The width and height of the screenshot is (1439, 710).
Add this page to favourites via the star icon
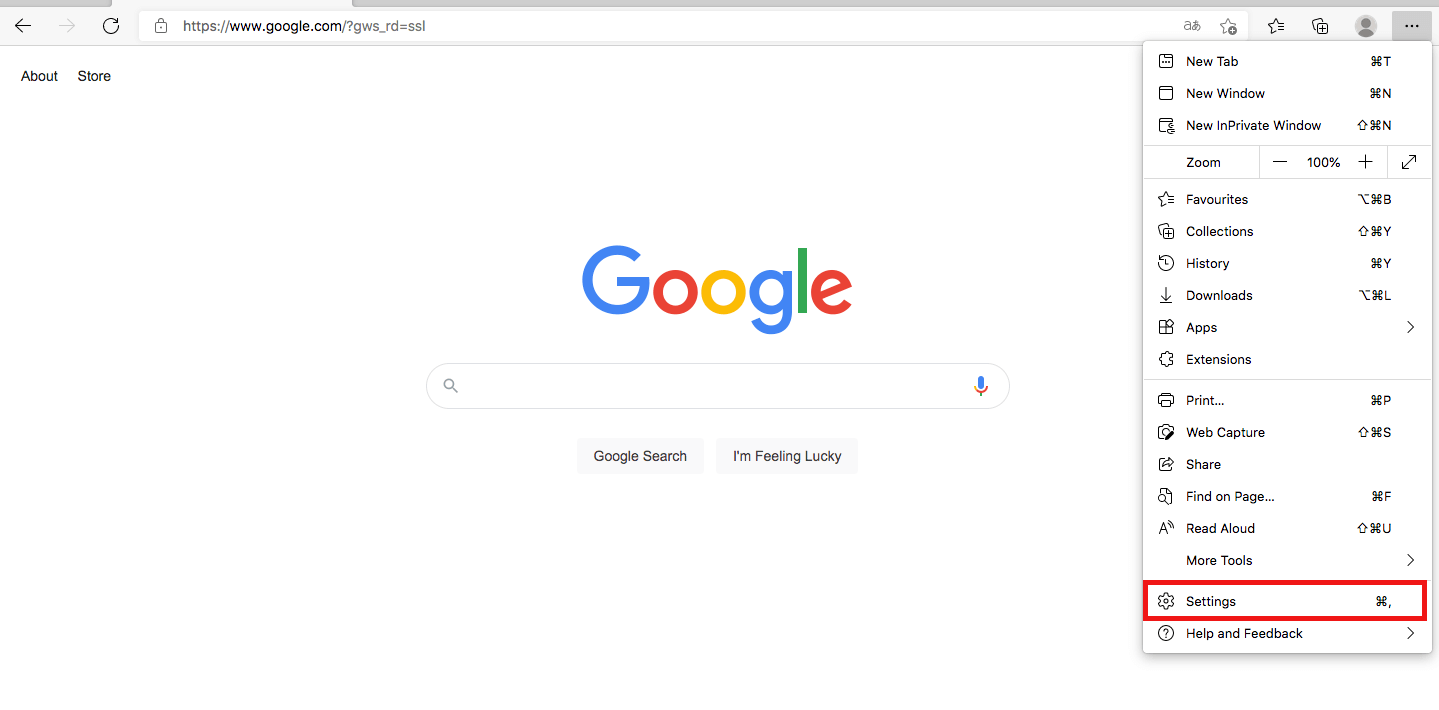click(x=1229, y=26)
